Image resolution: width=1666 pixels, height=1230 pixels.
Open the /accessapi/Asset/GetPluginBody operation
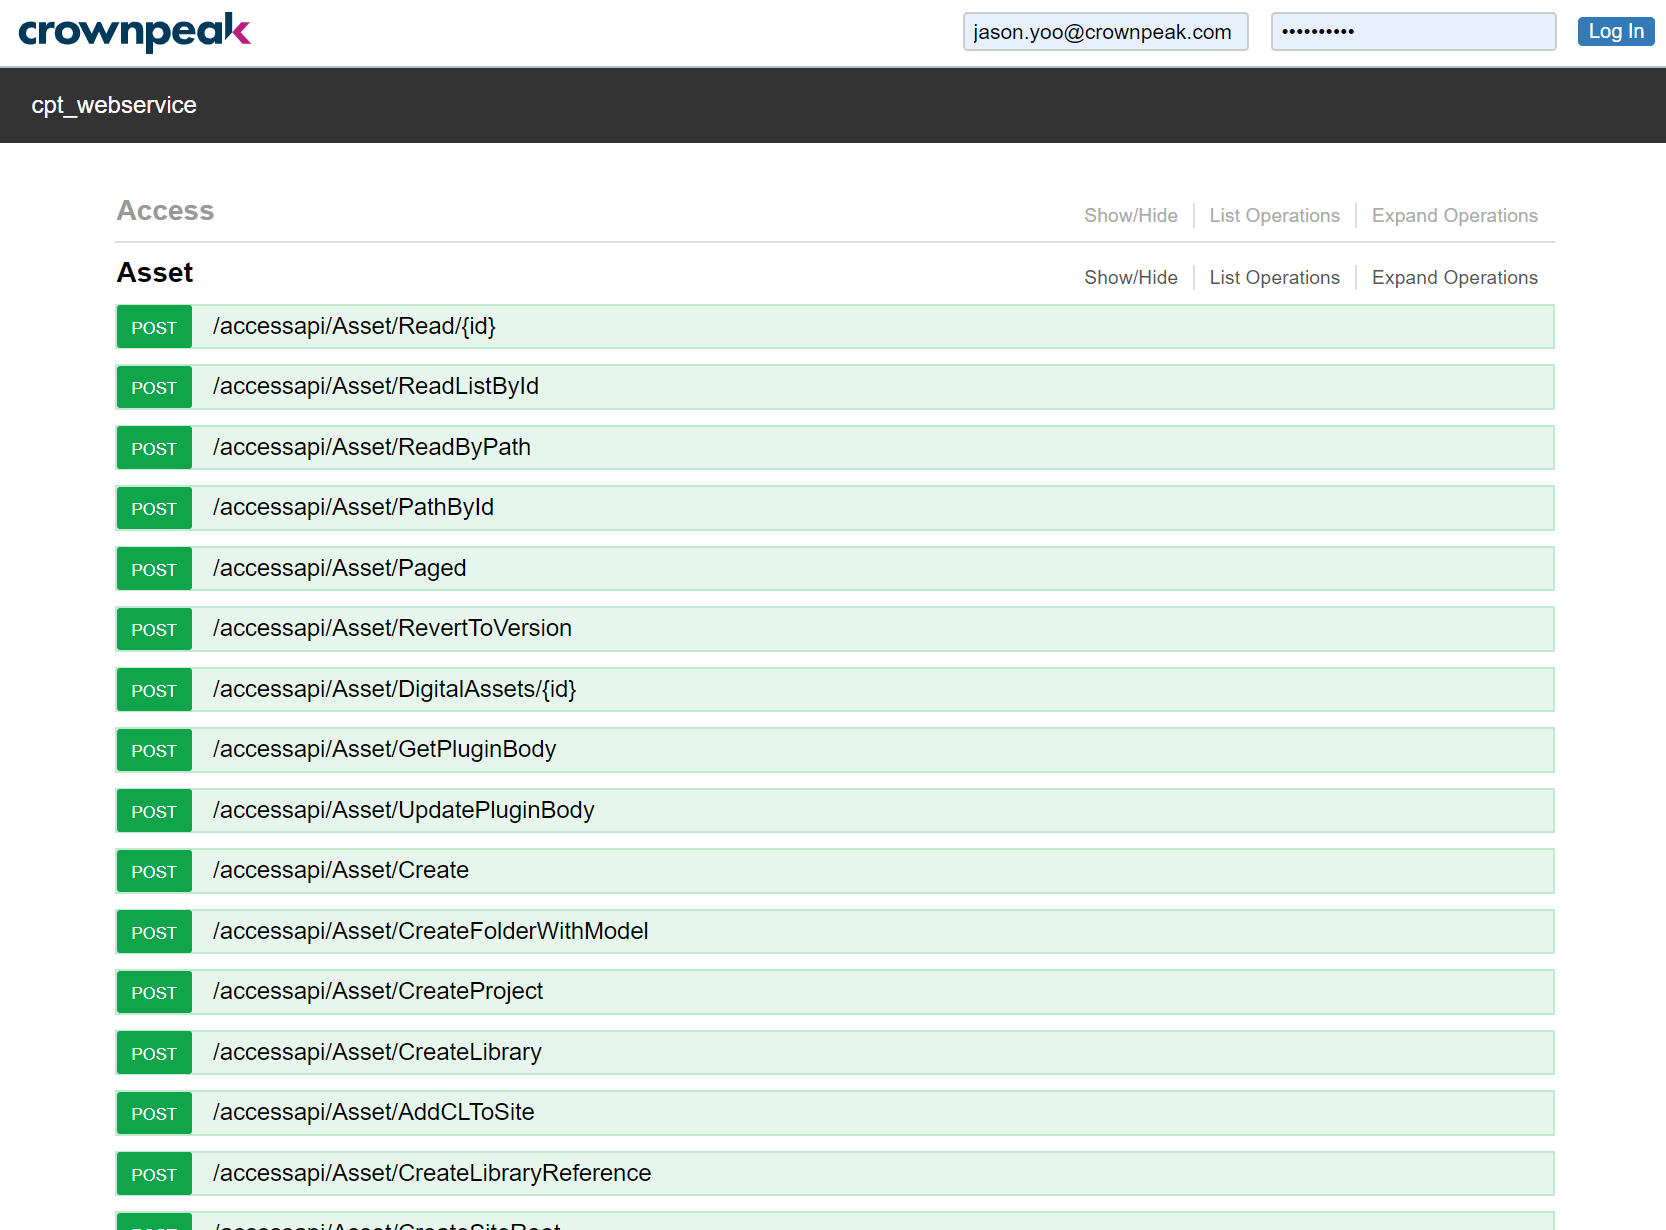[384, 749]
